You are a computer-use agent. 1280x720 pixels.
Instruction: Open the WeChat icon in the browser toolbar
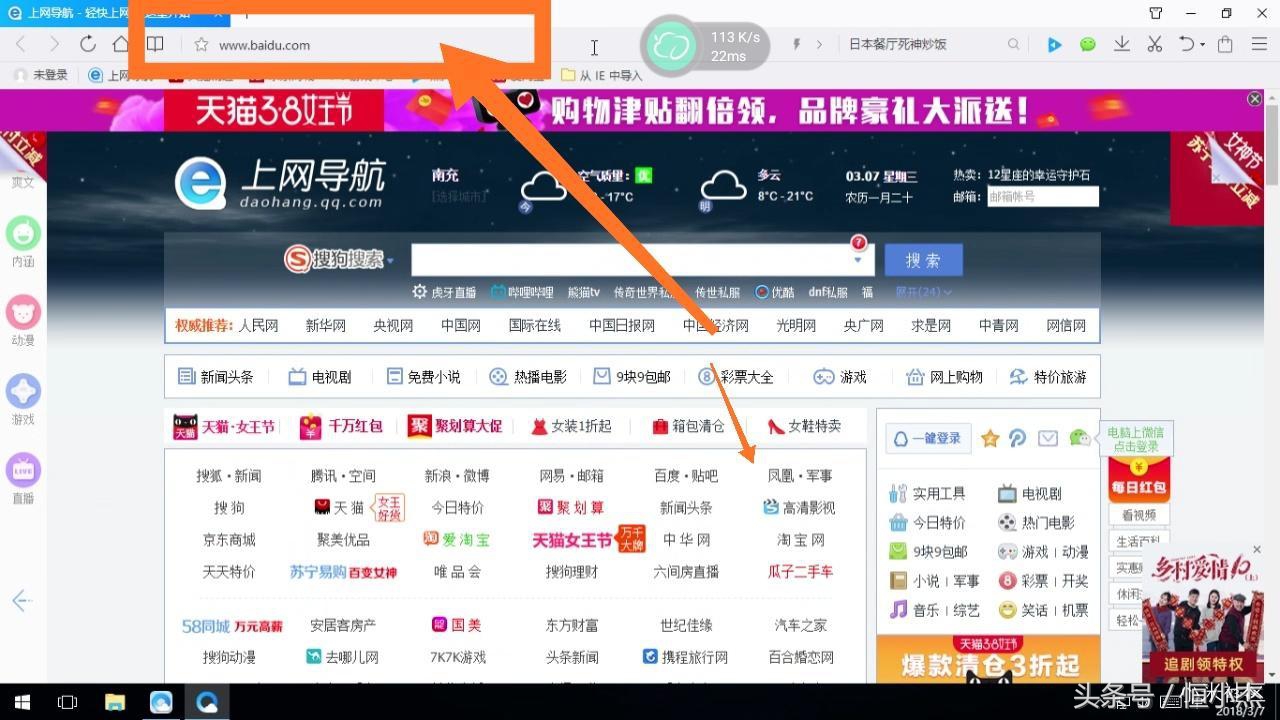(1088, 44)
